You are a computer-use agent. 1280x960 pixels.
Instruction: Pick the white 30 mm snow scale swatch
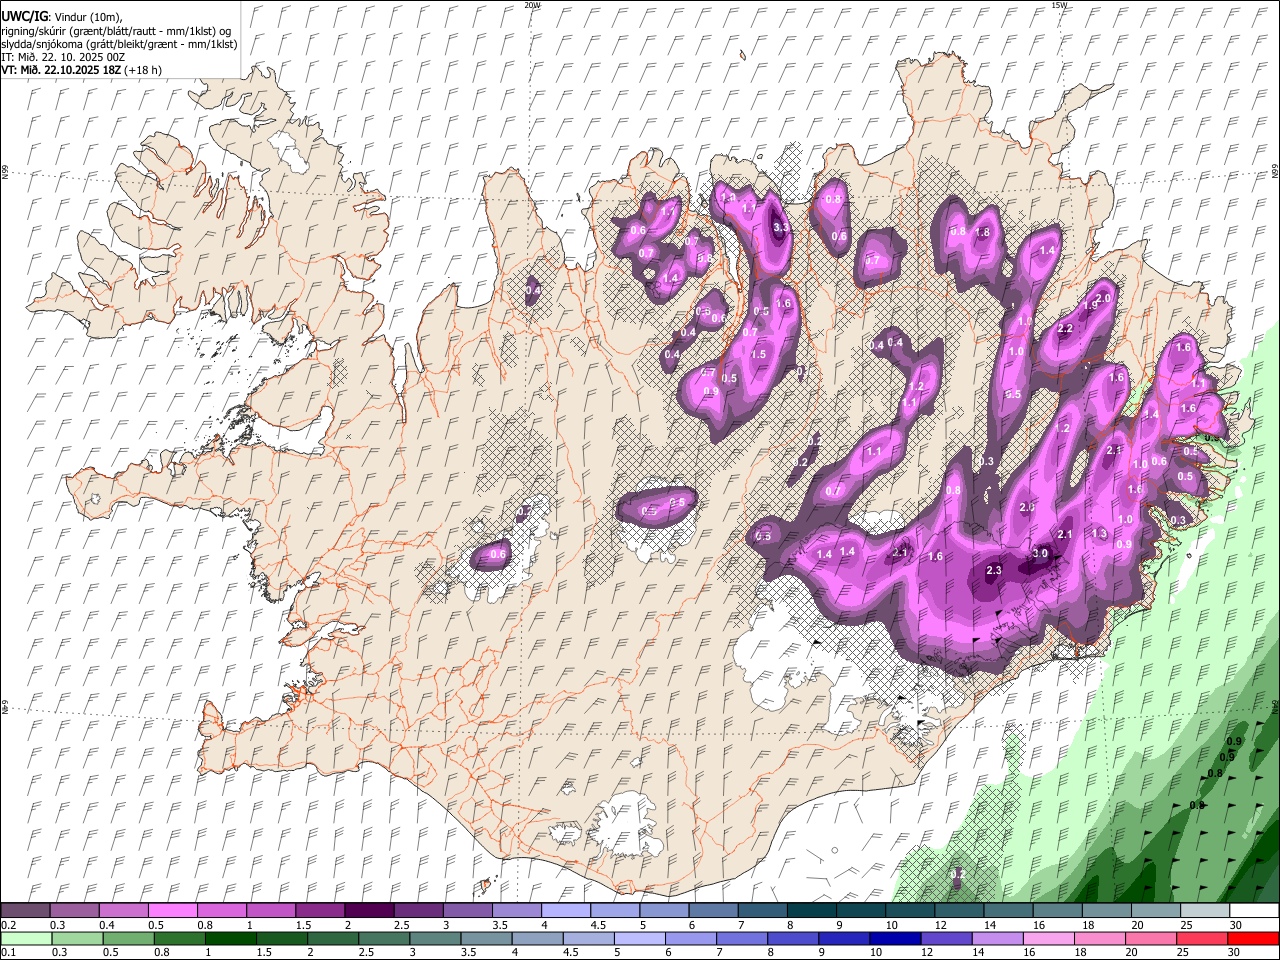(x=1254, y=910)
